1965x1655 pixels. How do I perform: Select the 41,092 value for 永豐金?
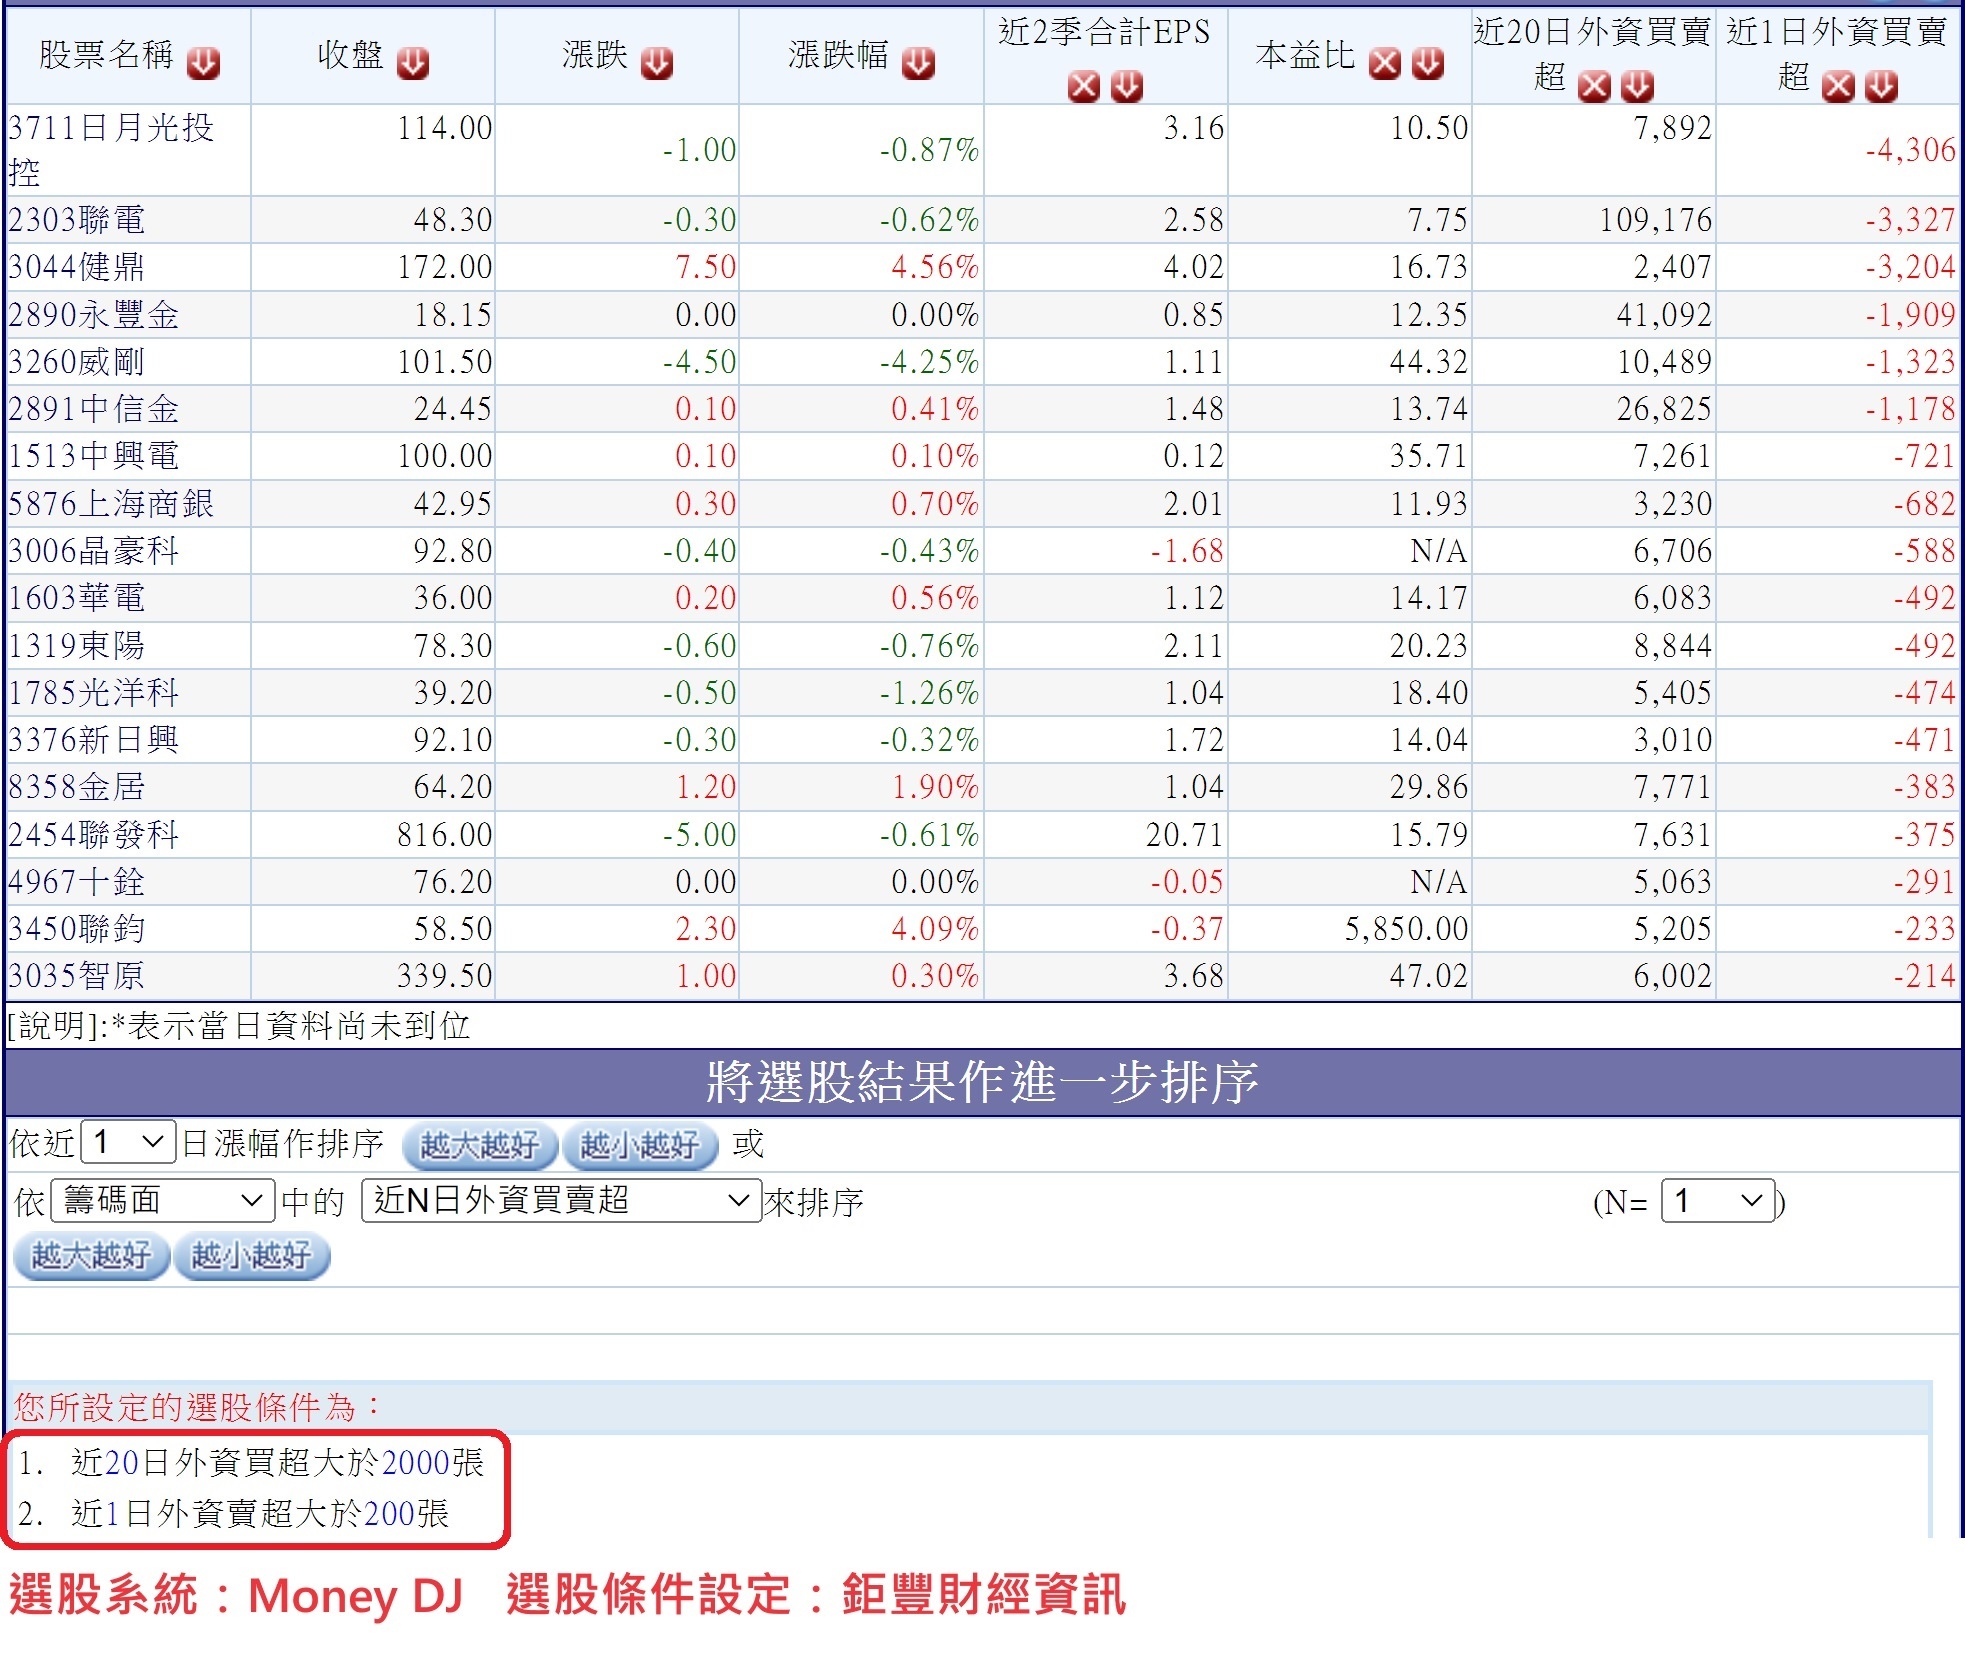point(1664,315)
